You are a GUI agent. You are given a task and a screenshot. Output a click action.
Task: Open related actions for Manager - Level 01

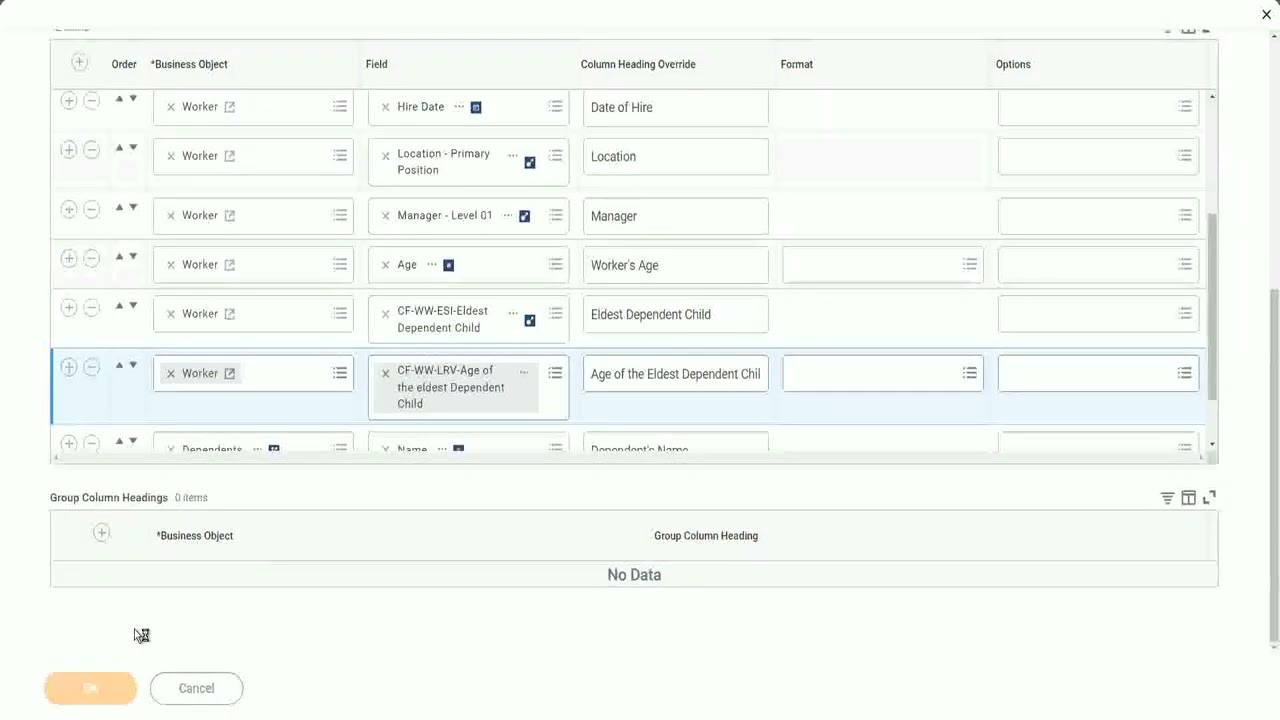click(x=507, y=215)
